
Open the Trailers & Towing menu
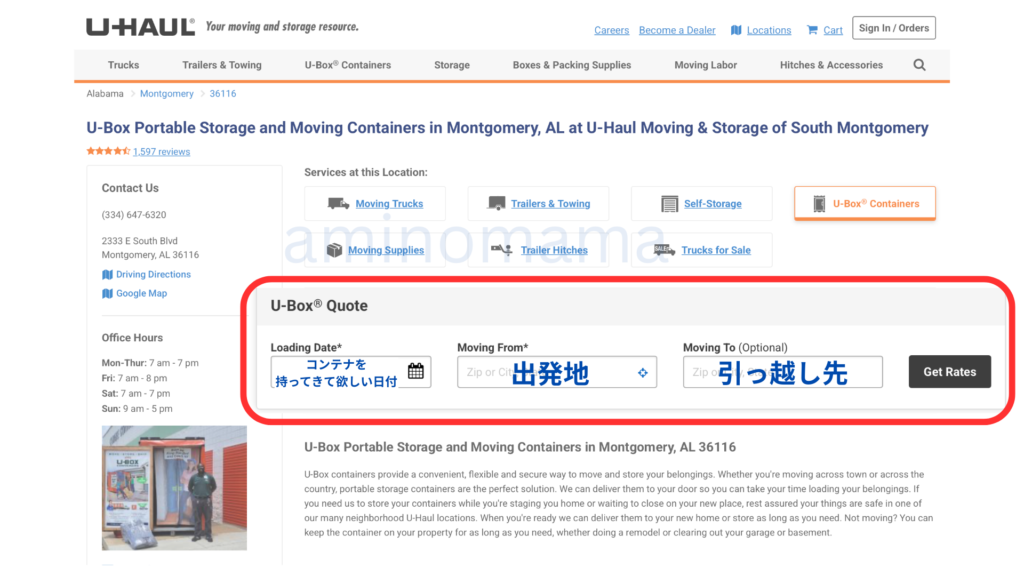[x=222, y=65]
